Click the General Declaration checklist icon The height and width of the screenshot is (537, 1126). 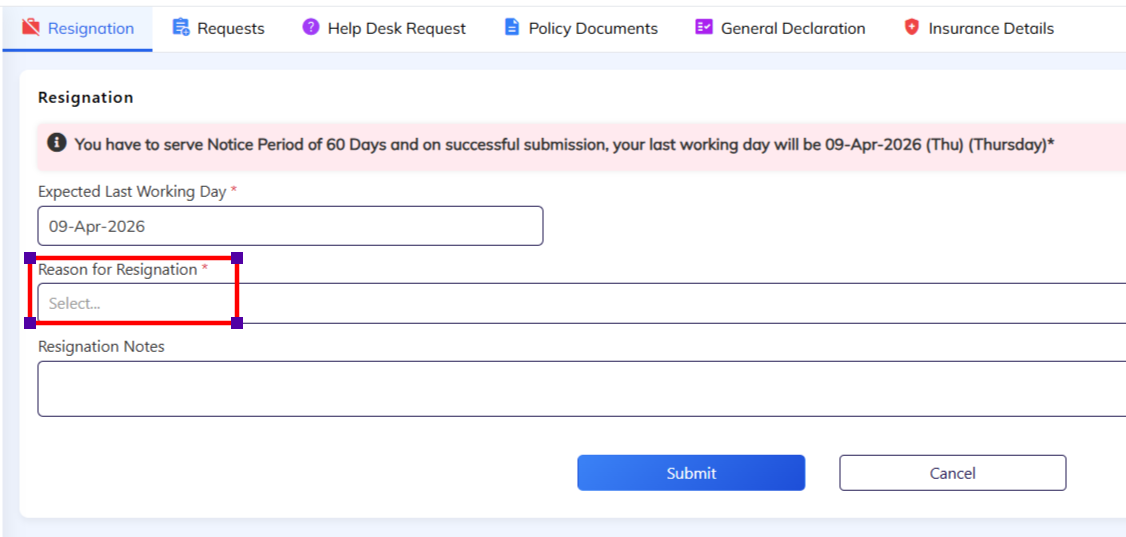[704, 28]
